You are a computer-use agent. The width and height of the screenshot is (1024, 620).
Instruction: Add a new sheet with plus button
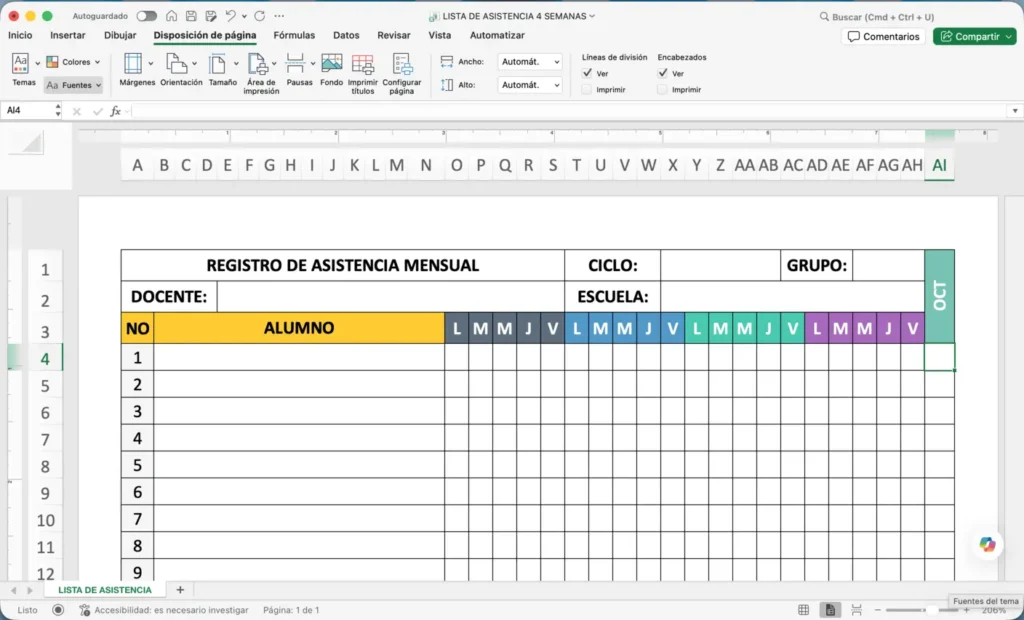tap(180, 590)
